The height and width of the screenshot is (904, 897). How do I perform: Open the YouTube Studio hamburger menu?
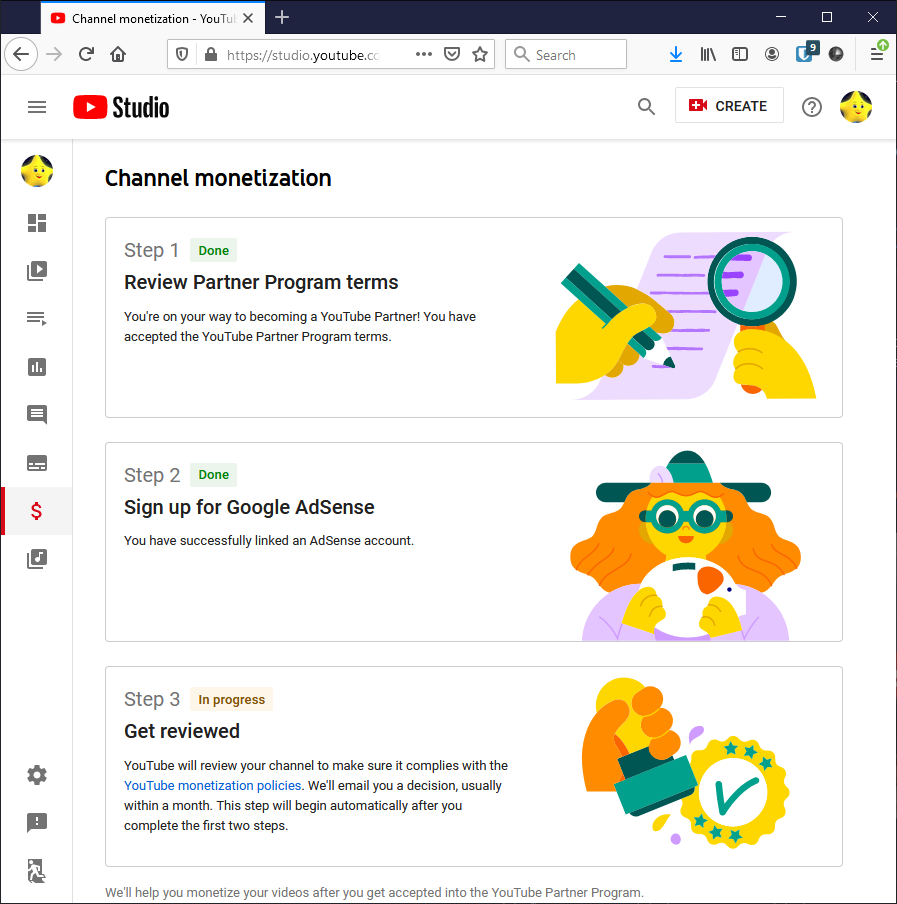pos(37,107)
